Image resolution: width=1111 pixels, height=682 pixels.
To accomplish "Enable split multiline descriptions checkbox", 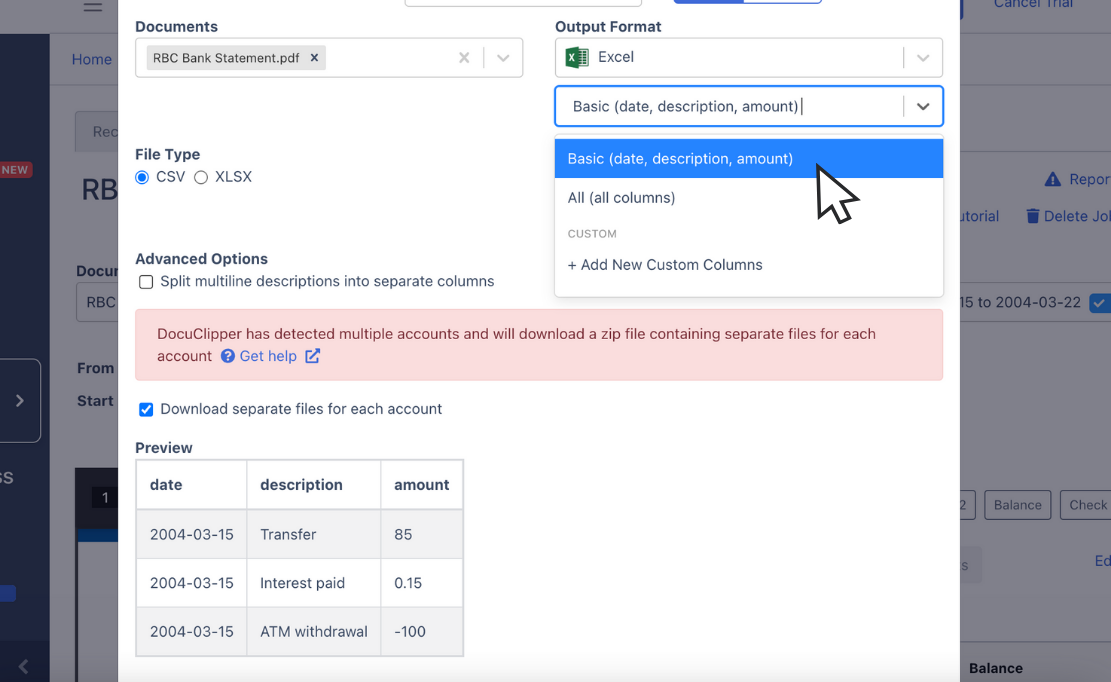I will [x=146, y=282].
